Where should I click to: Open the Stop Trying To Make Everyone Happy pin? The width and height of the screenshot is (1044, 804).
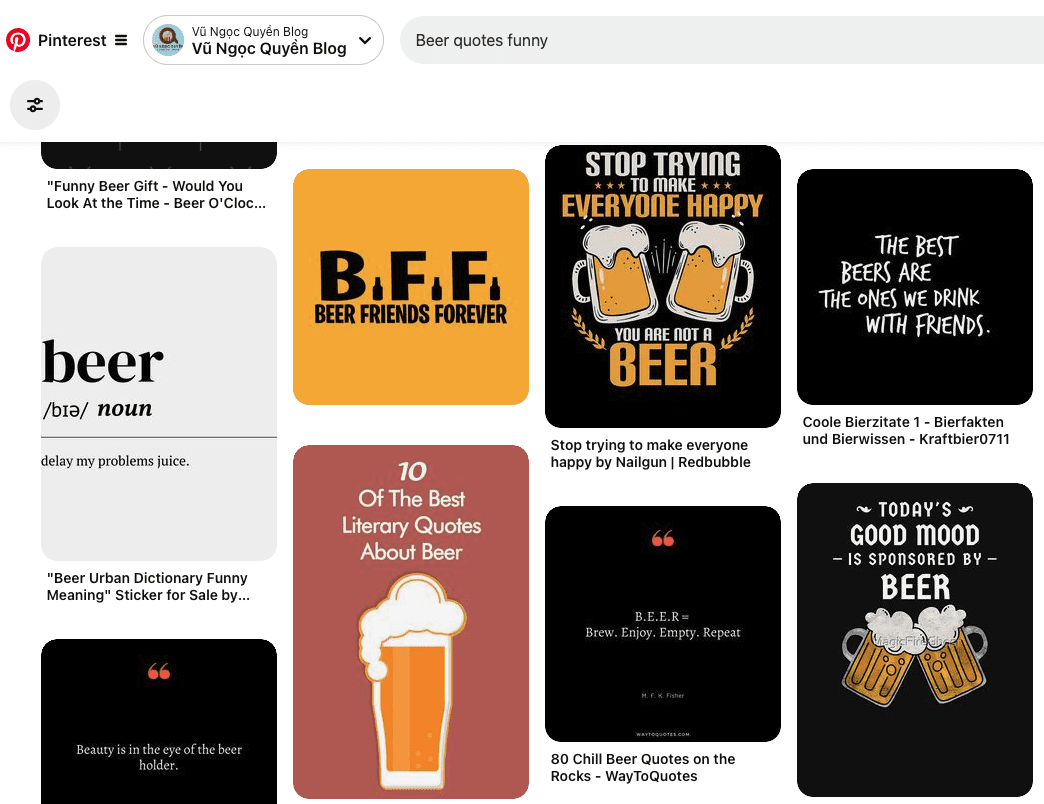662,286
